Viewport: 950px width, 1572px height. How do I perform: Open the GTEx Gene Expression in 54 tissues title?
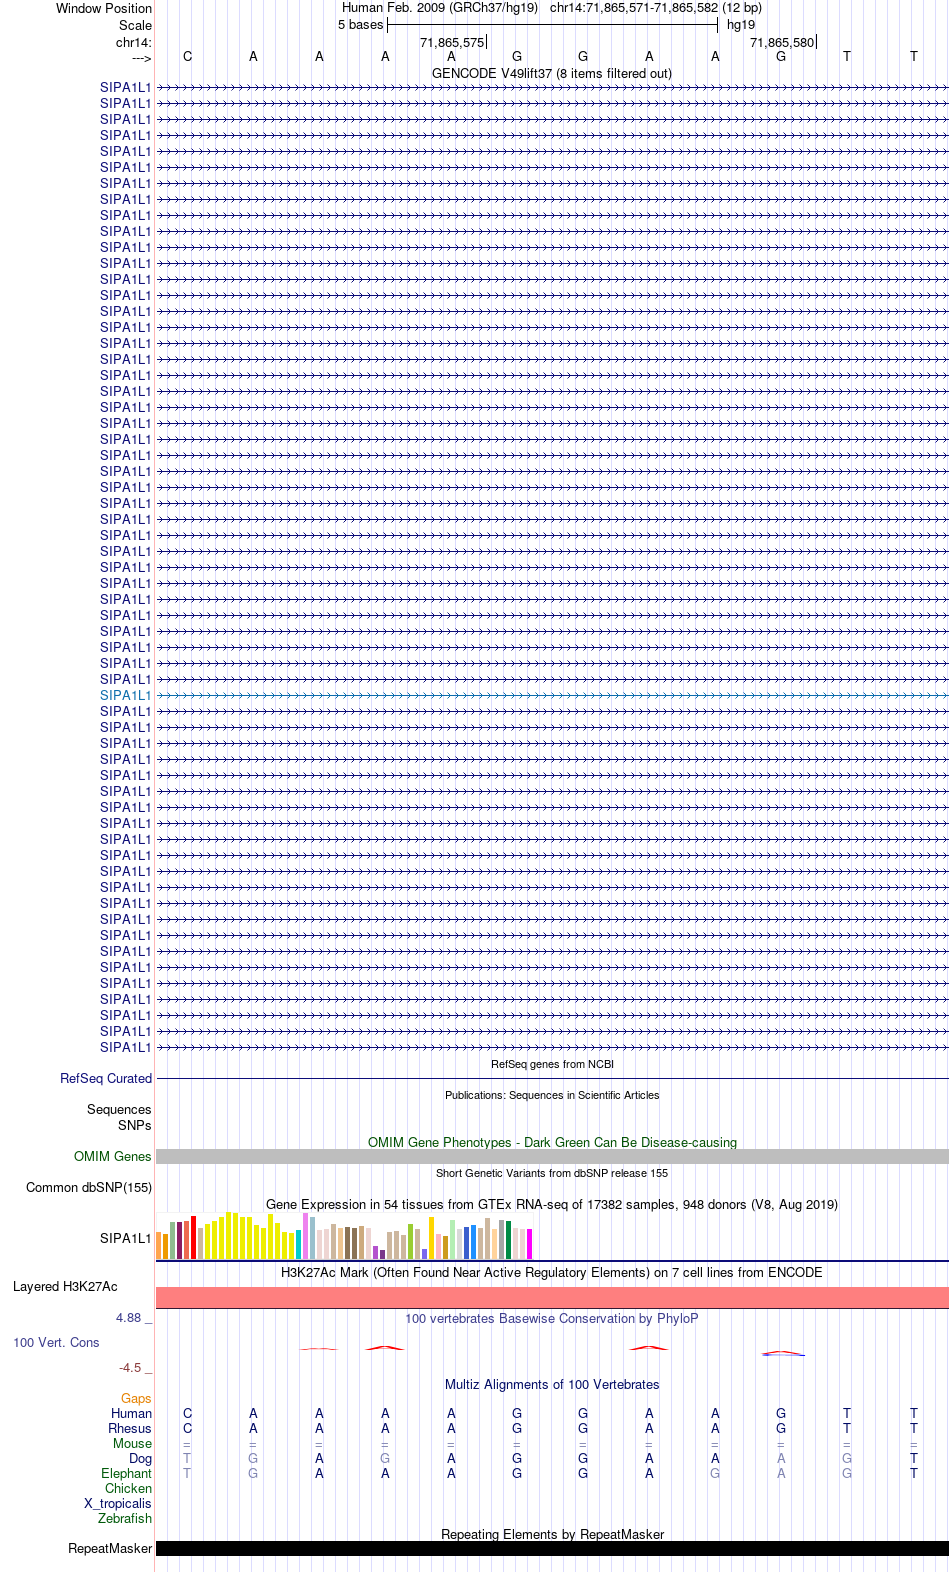(x=552, y=1204)
